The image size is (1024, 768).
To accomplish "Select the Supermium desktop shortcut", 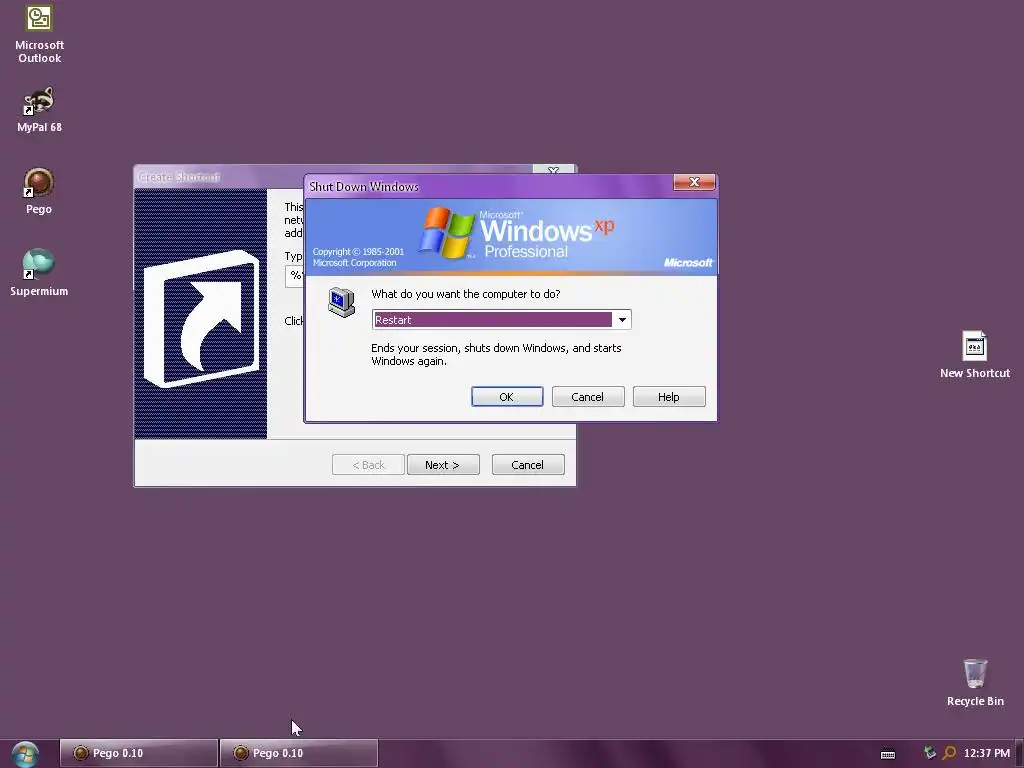I will (x=39, y=272).
